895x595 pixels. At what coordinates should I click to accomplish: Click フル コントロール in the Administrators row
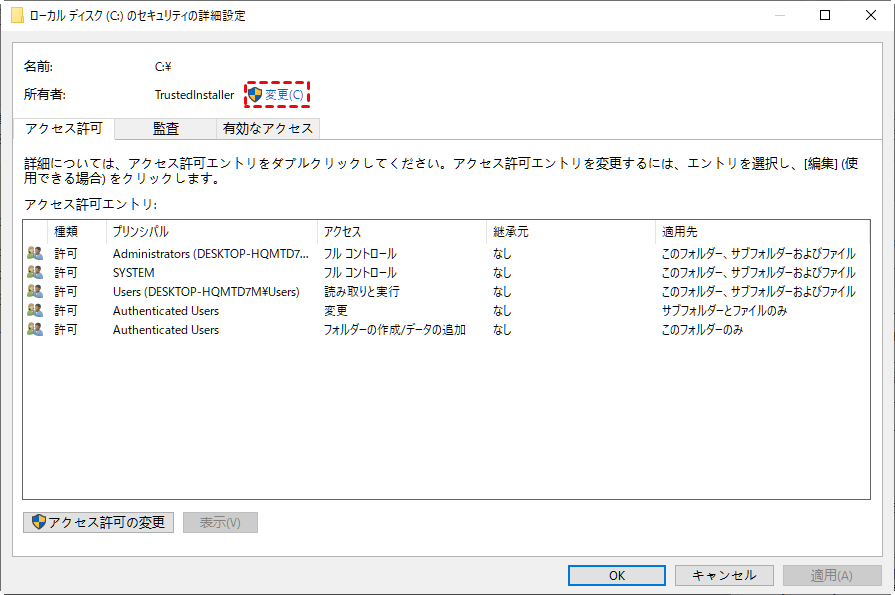pos(360,254)
